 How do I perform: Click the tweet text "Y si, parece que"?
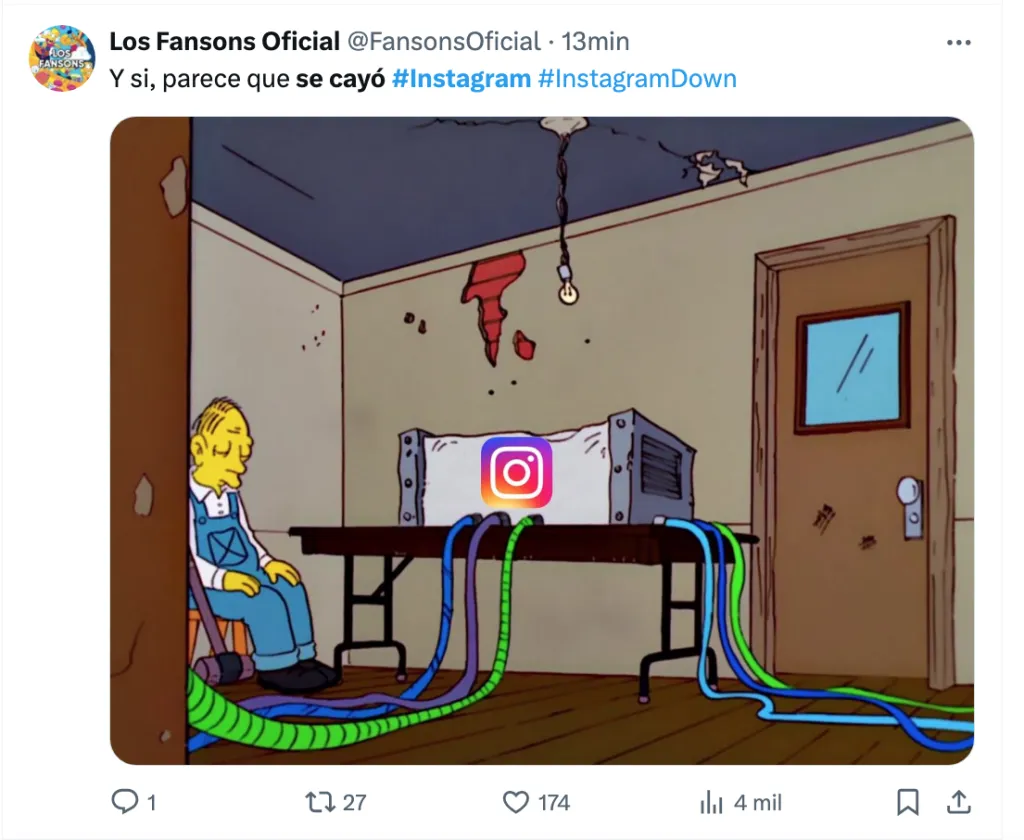click(199, 78)
